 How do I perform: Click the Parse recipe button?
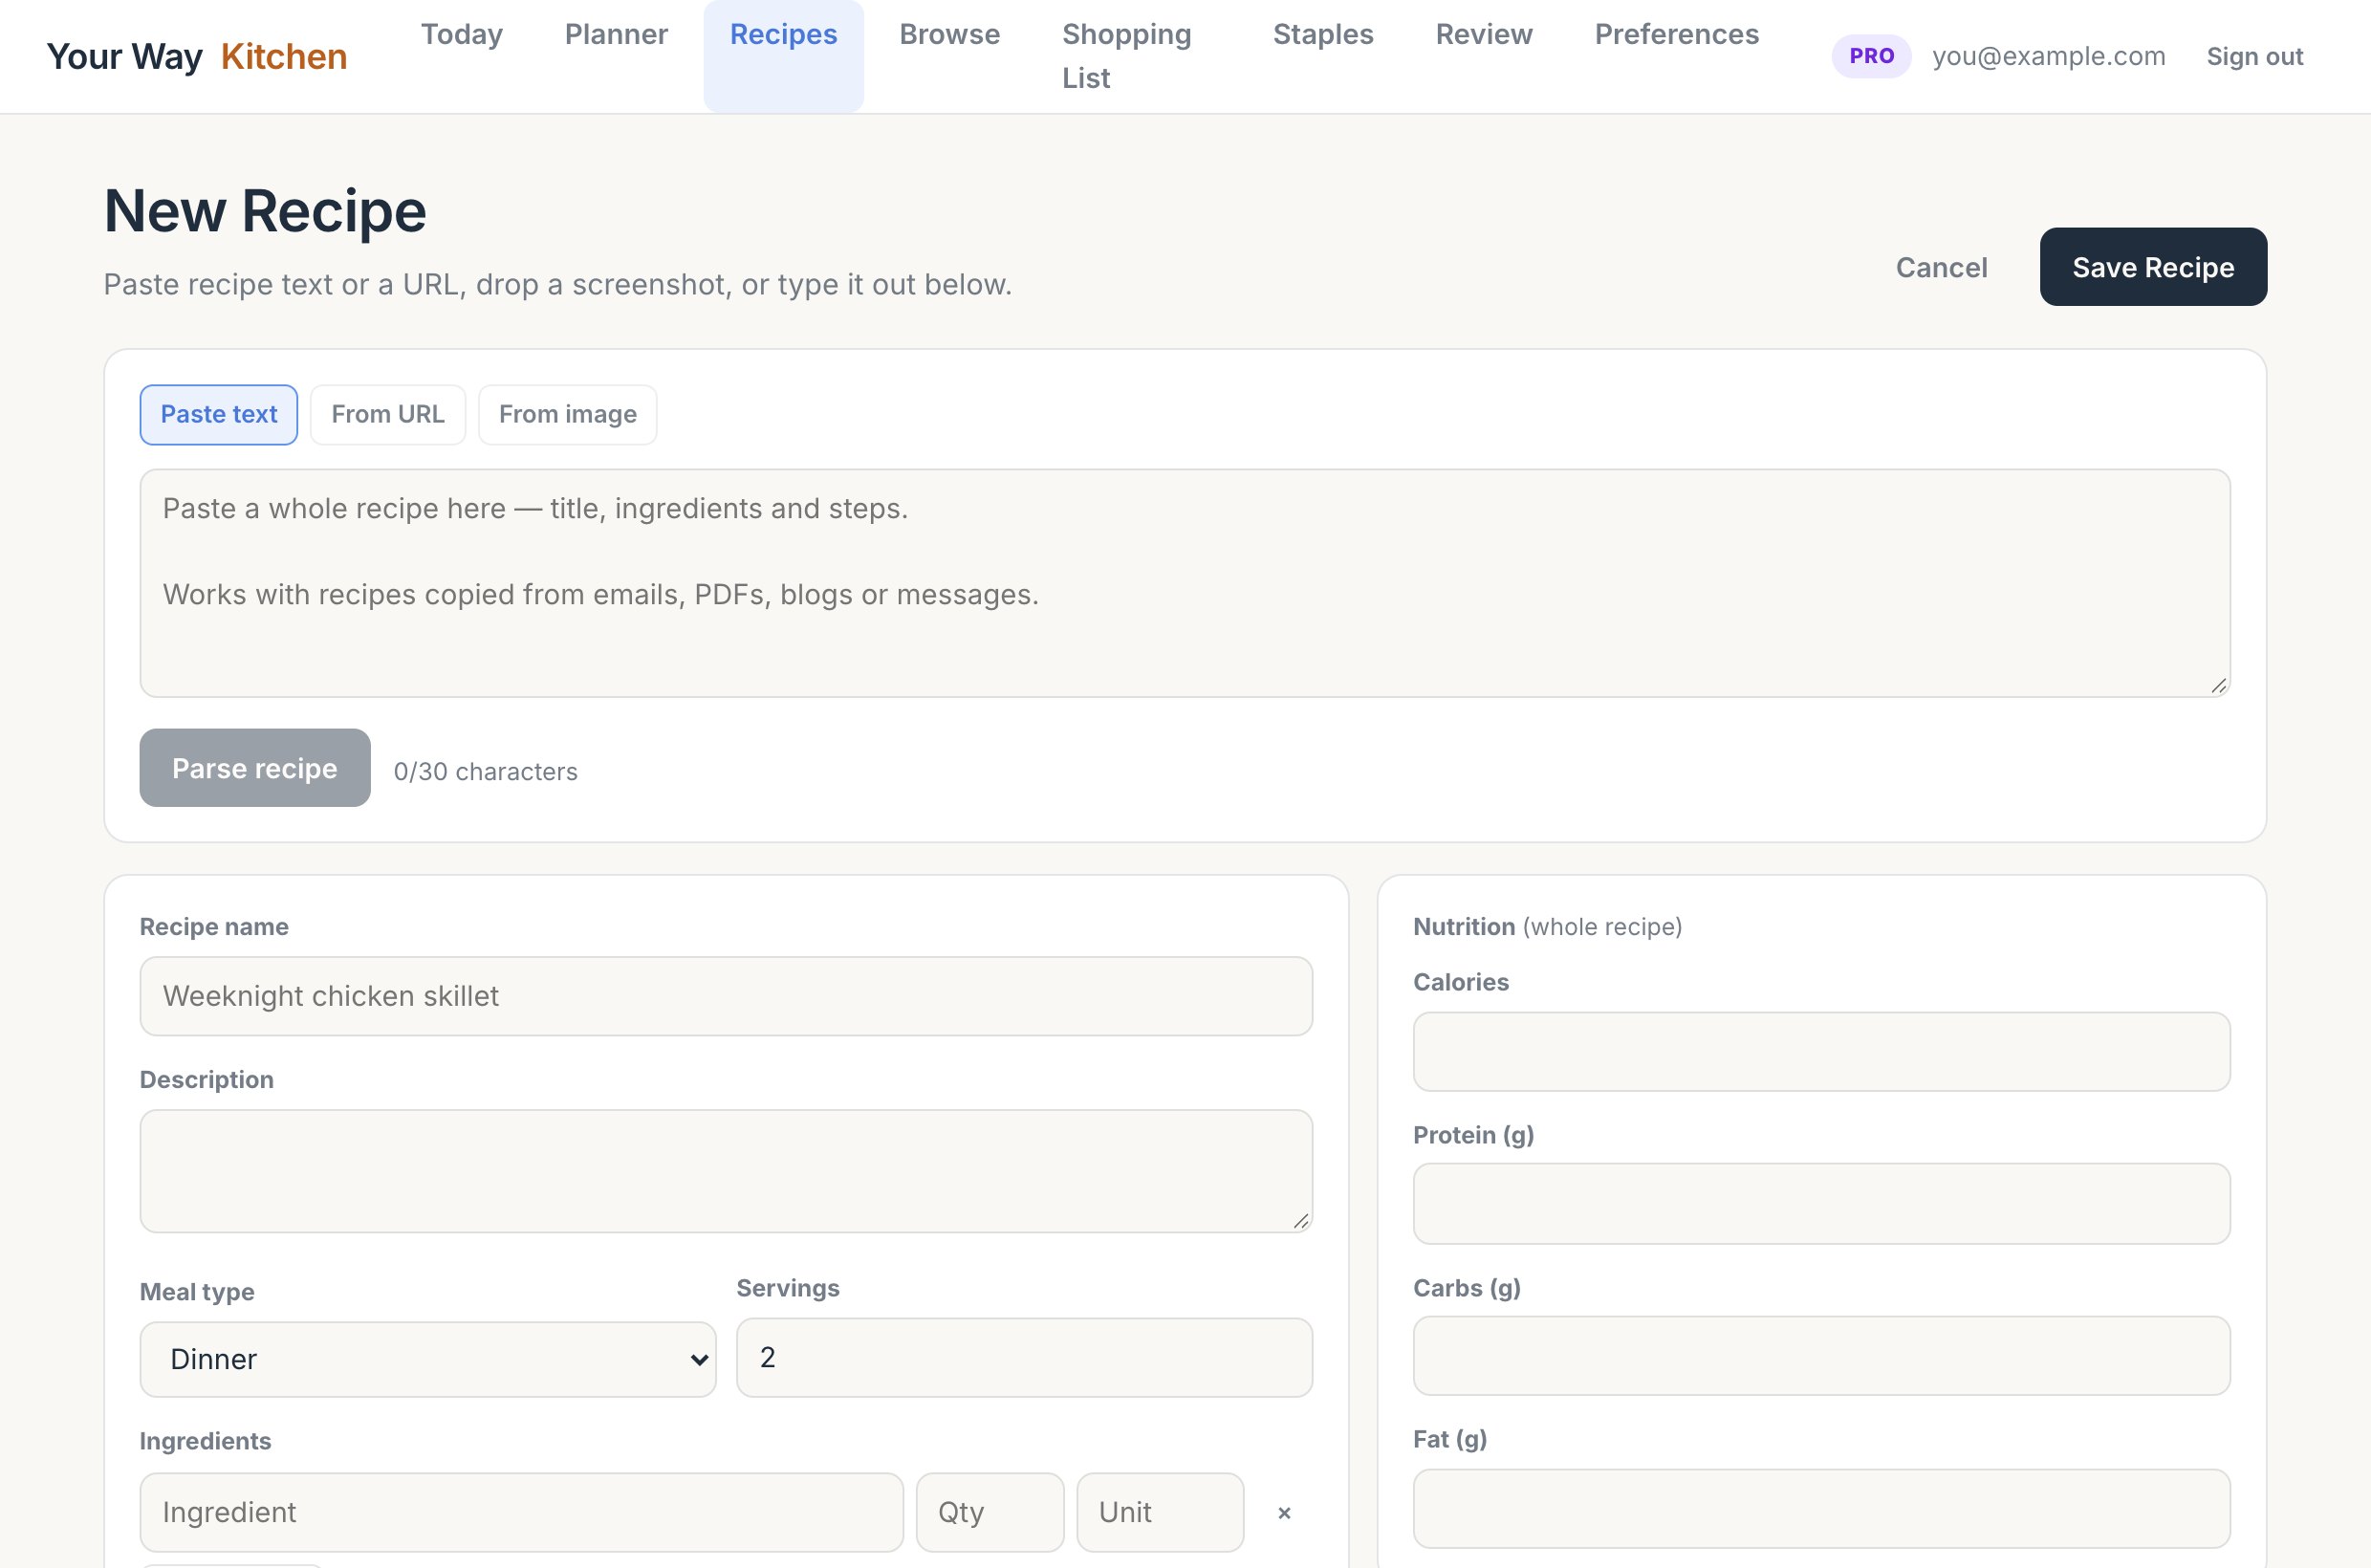[x=255, y=768]
